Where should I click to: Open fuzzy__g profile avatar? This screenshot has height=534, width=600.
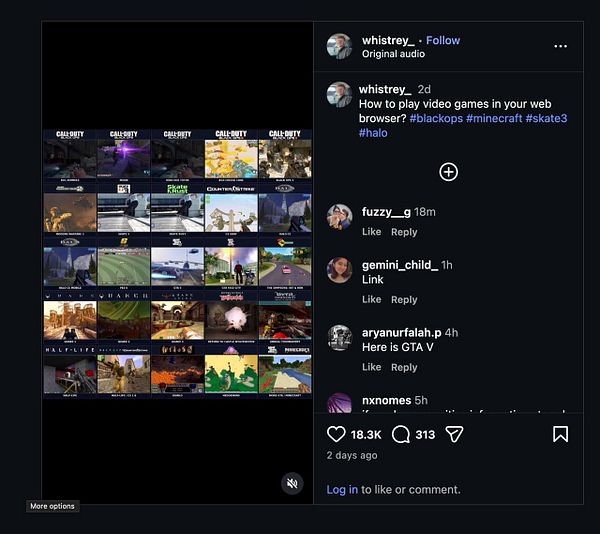339,217
